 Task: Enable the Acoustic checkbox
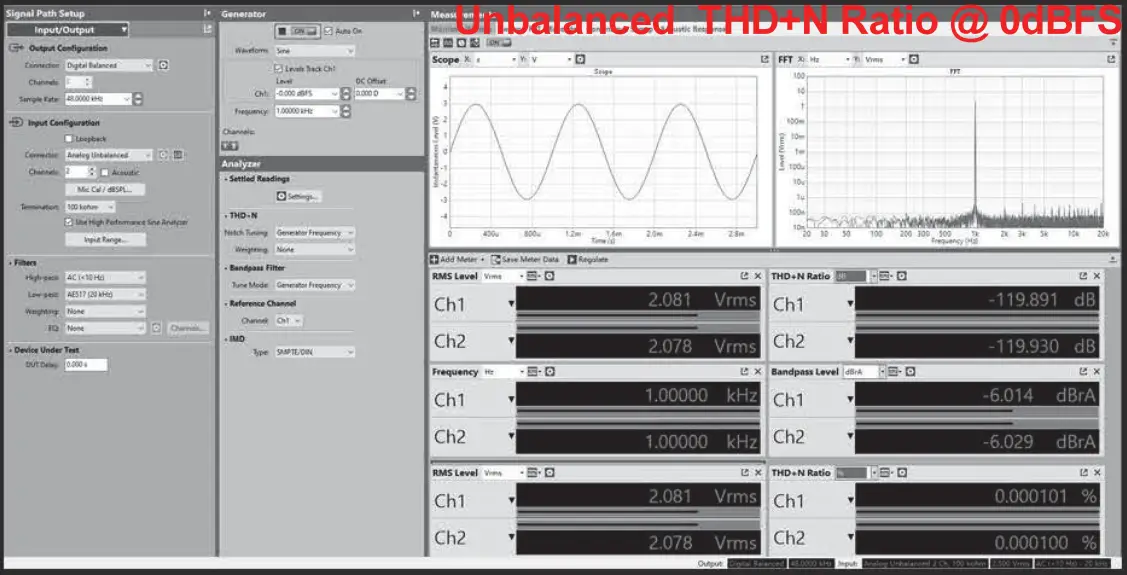click(x=105, y=172)
